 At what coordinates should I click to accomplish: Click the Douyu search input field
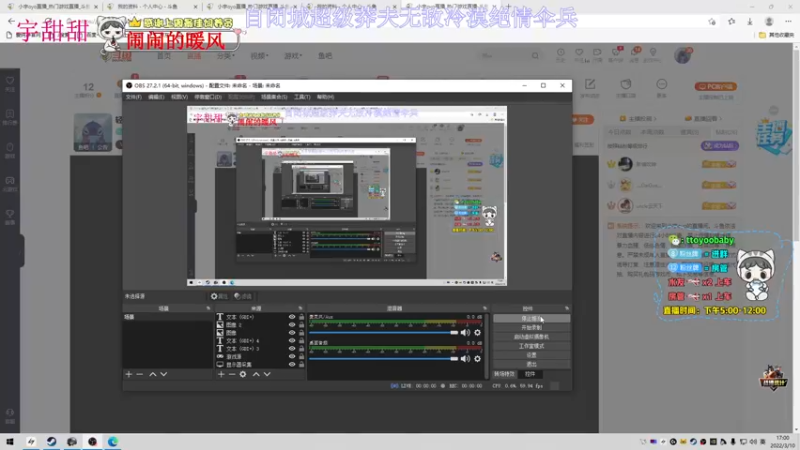pos(505,56)
